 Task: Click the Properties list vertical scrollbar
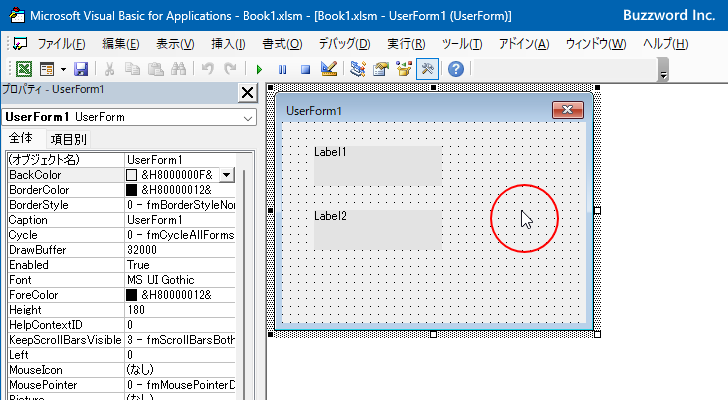pyautogui.click(x=244, y=283)
